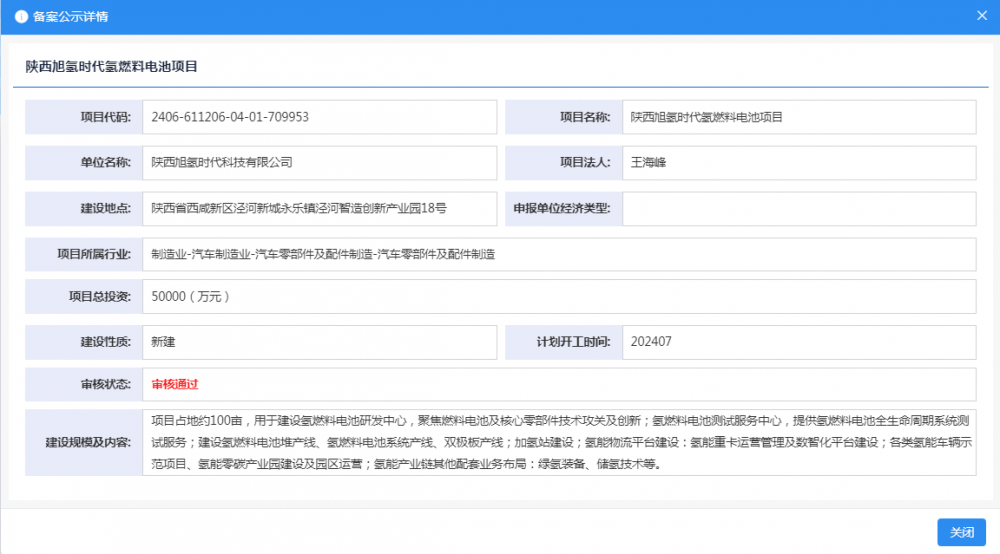Click the 建设性质 field showing 新建
1000x554 pixels.
click(x=319, y=342)
